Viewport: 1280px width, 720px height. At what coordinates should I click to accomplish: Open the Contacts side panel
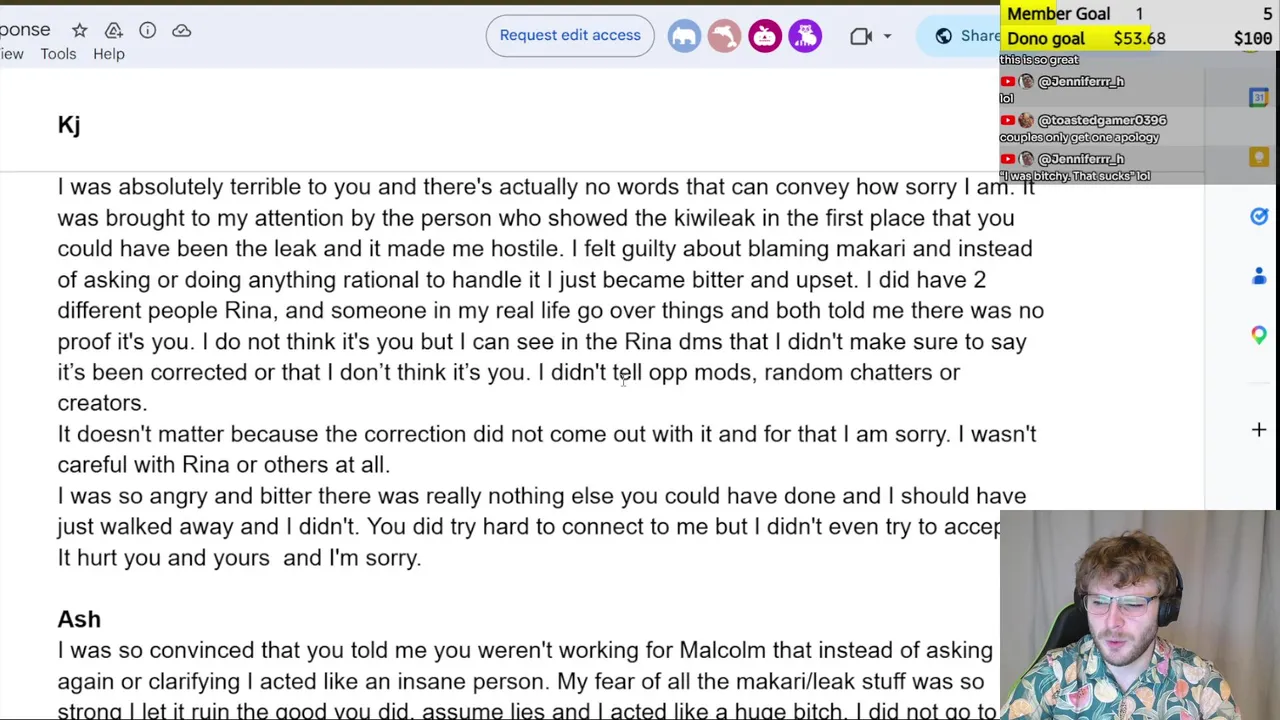pyautogui.click(x=1259, y=276)
